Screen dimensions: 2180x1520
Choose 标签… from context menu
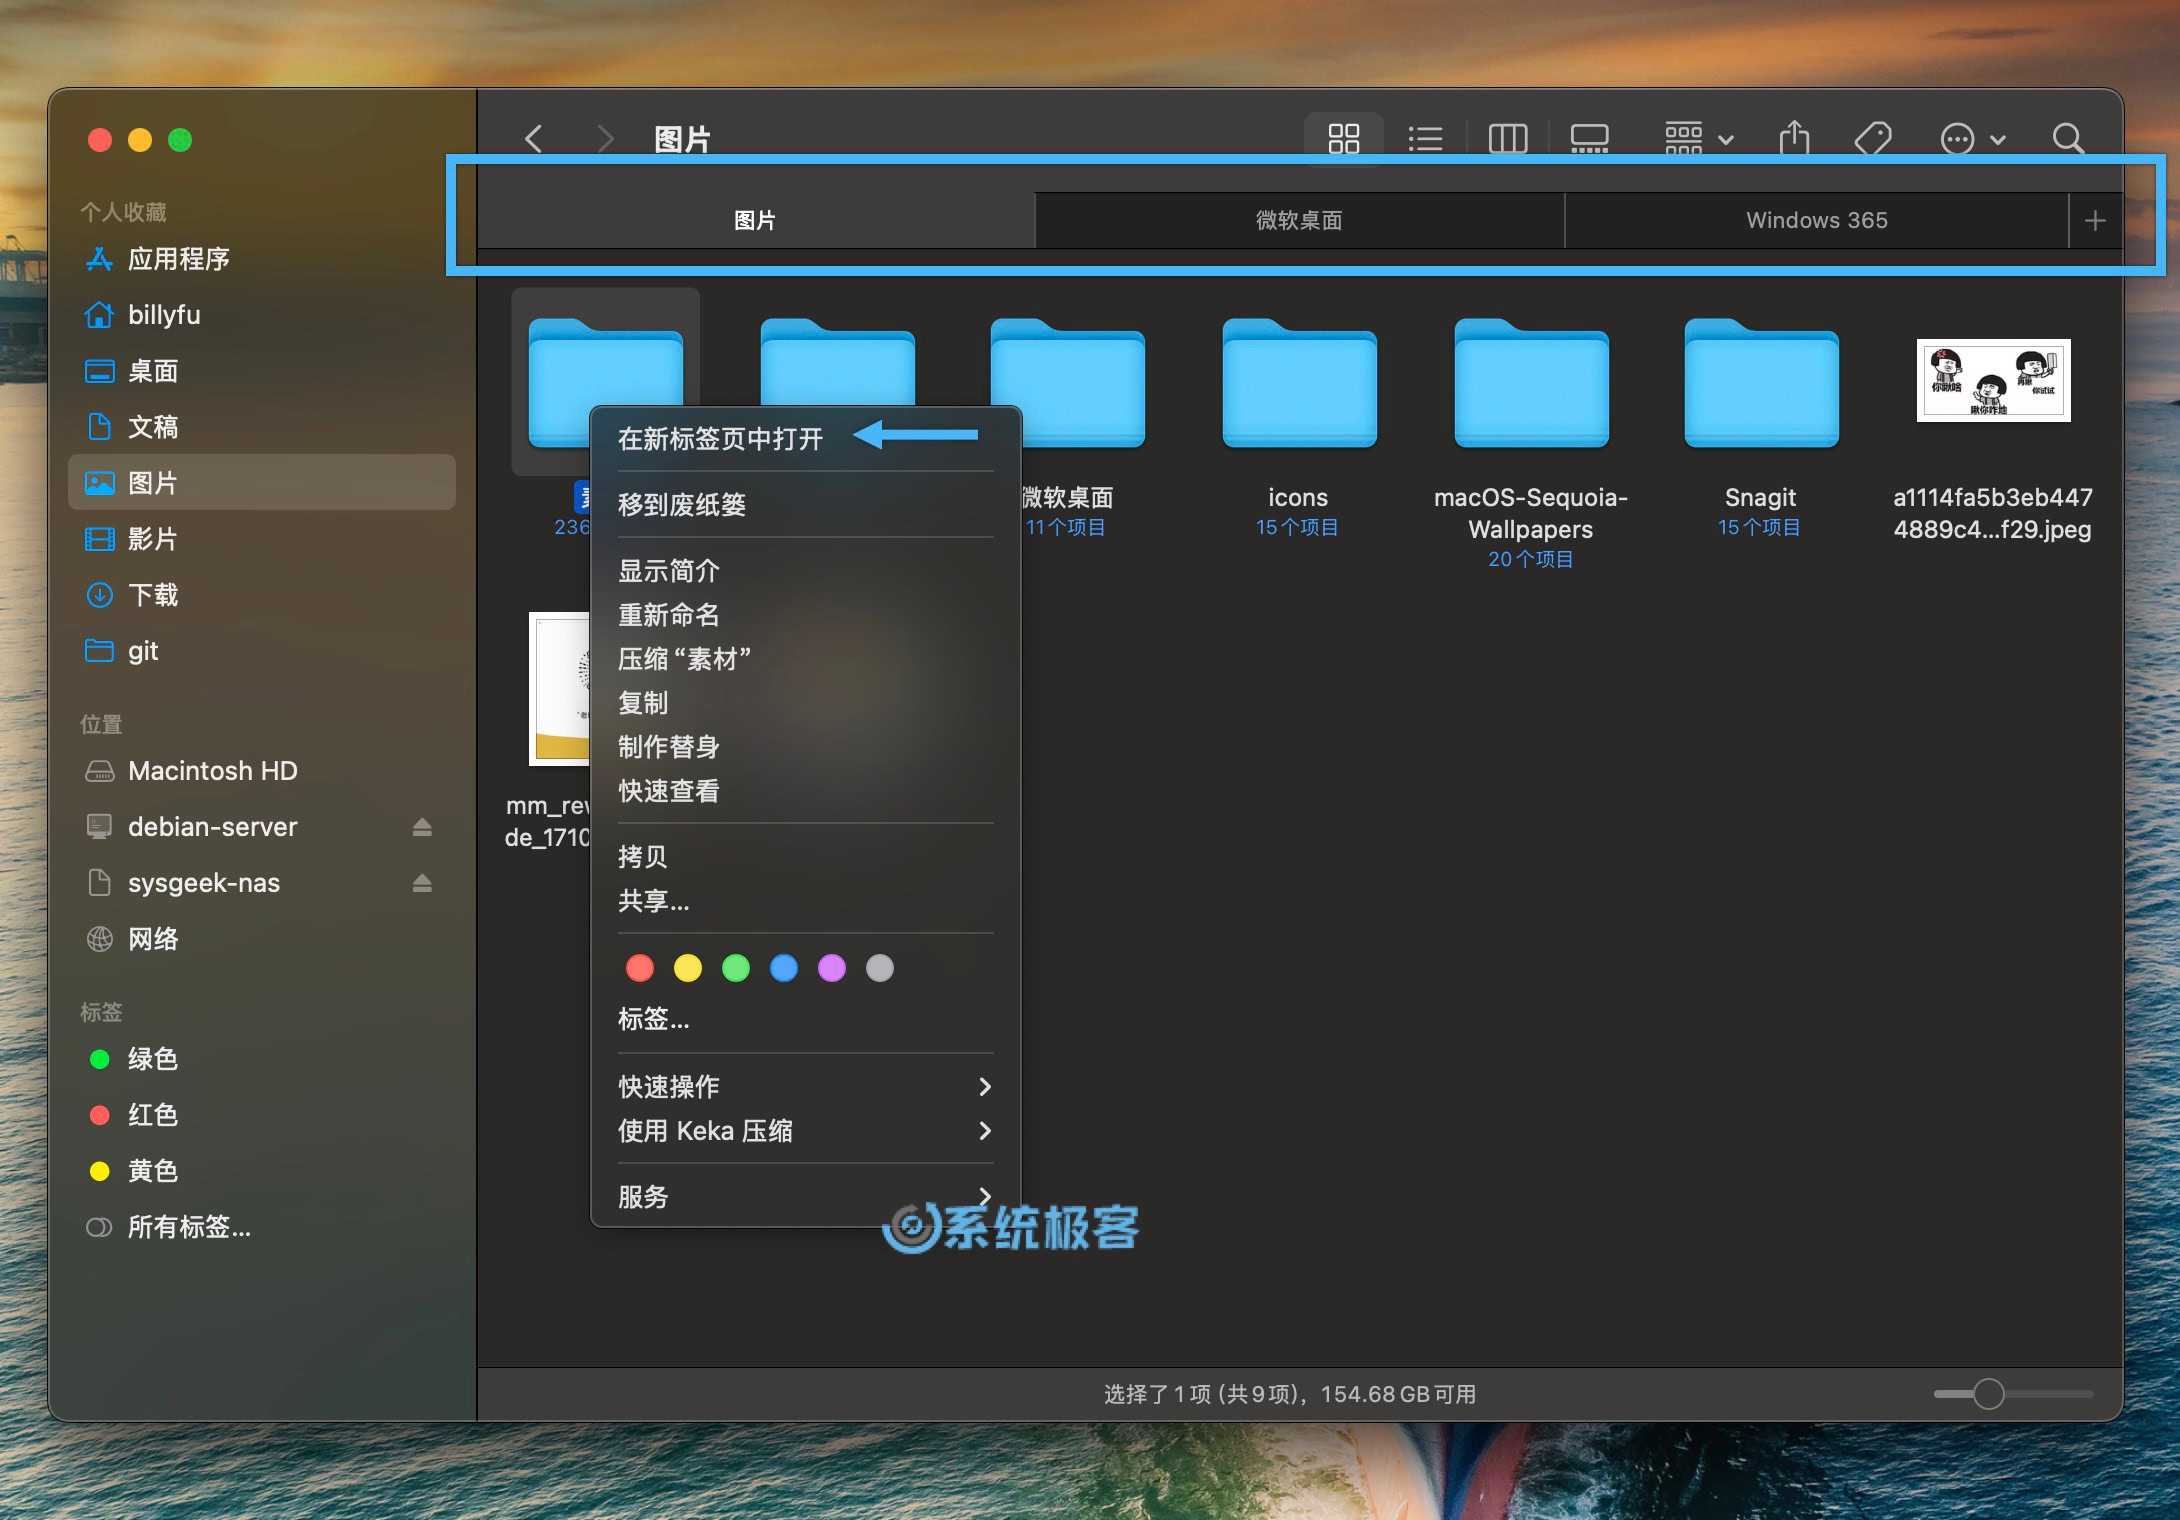tap(806, 1018)
